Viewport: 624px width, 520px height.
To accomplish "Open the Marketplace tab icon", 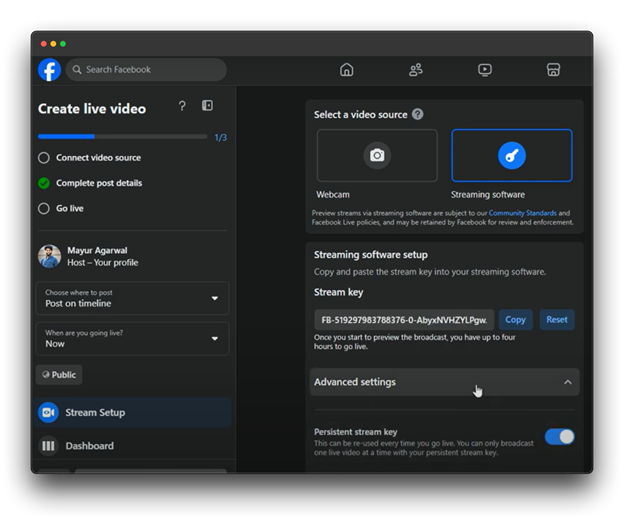I will click(553, 70).
